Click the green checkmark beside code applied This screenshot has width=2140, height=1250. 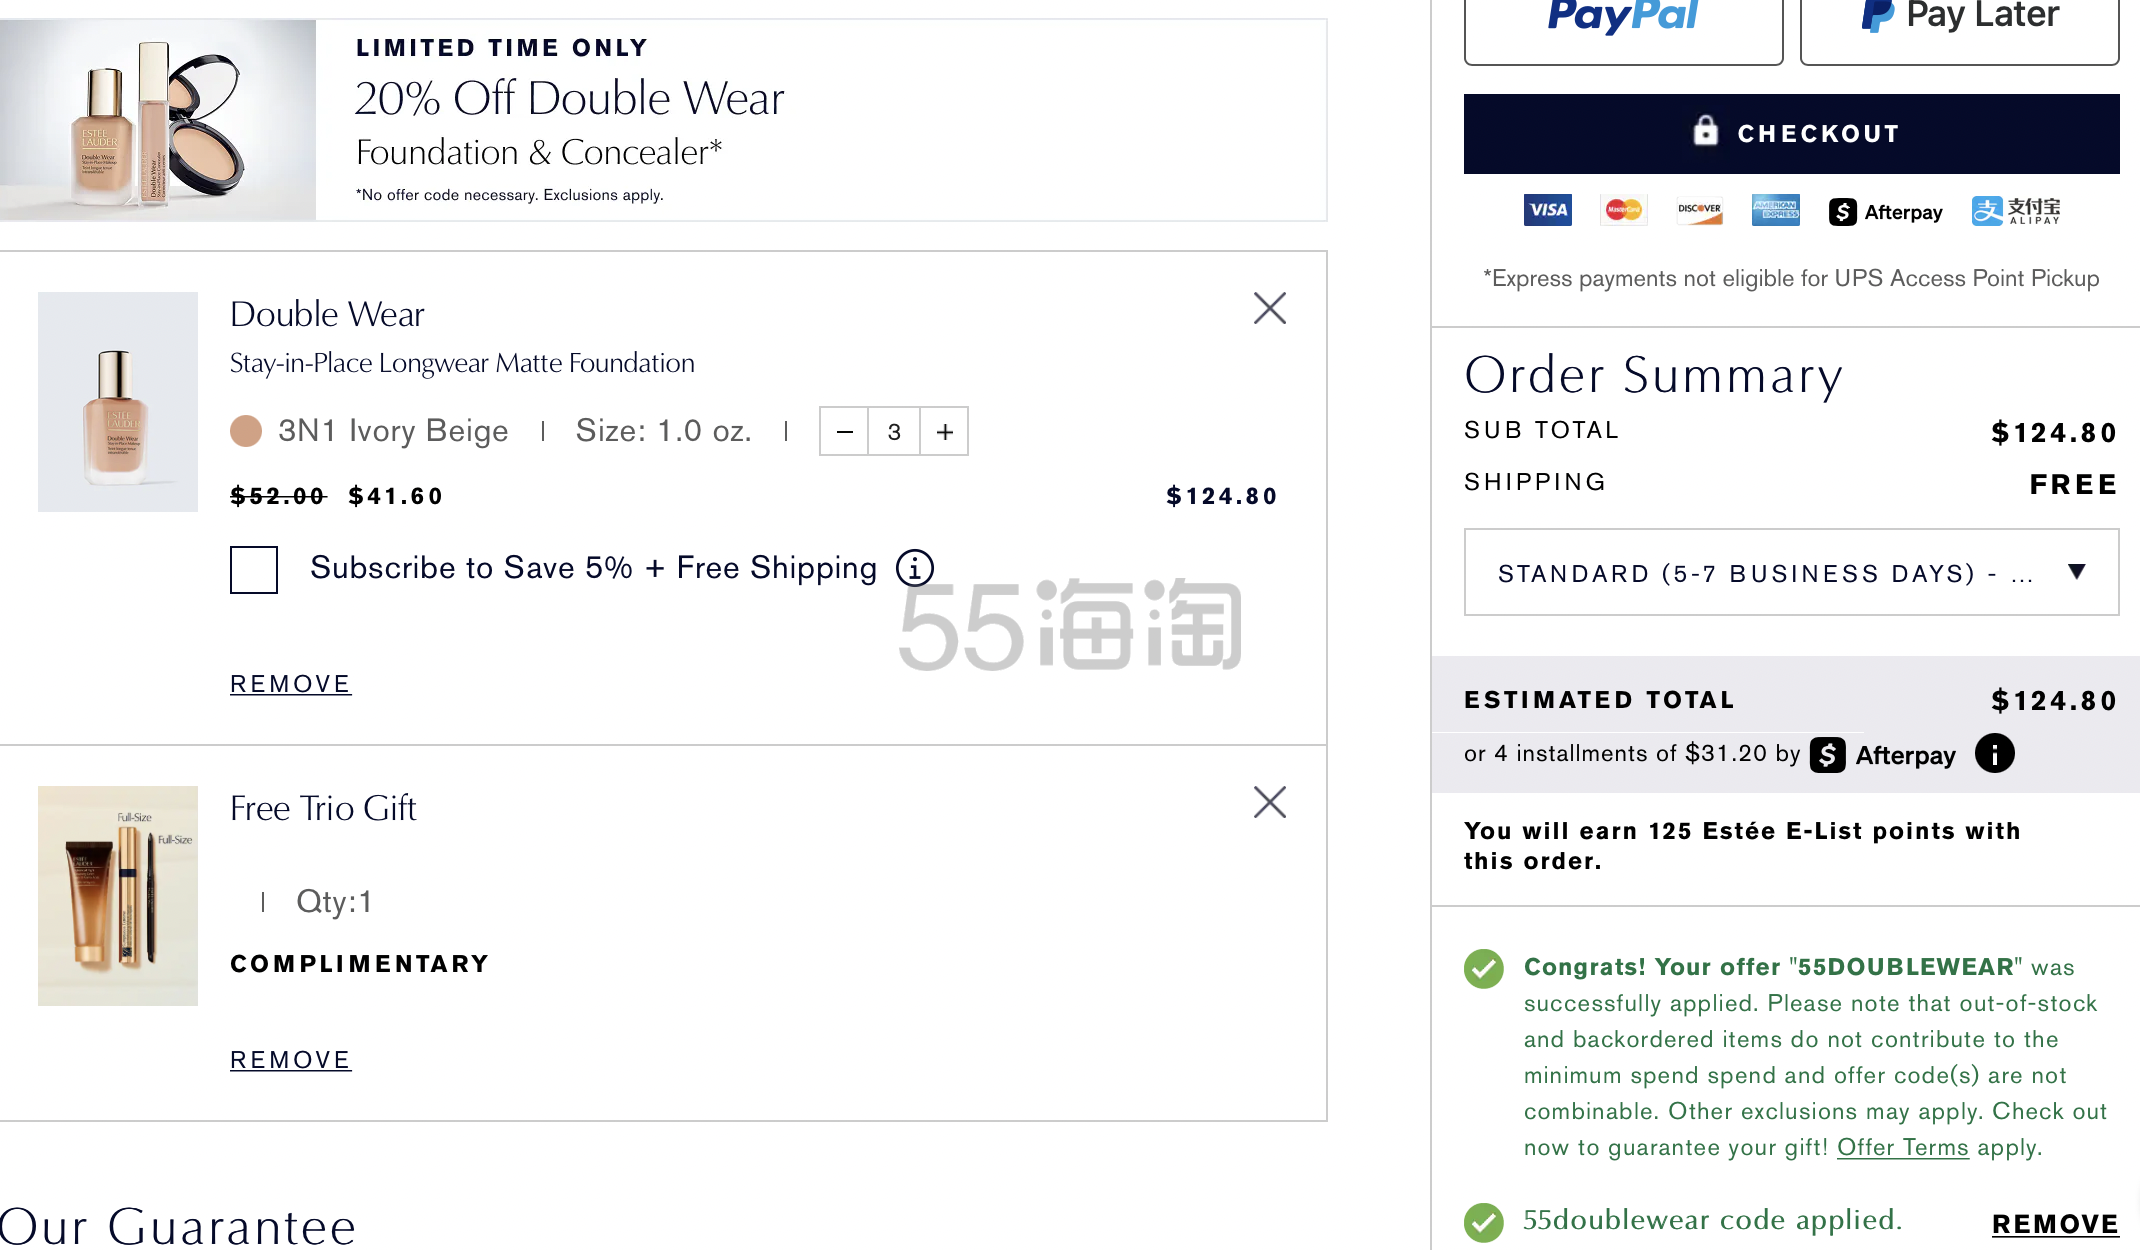1484,1222
